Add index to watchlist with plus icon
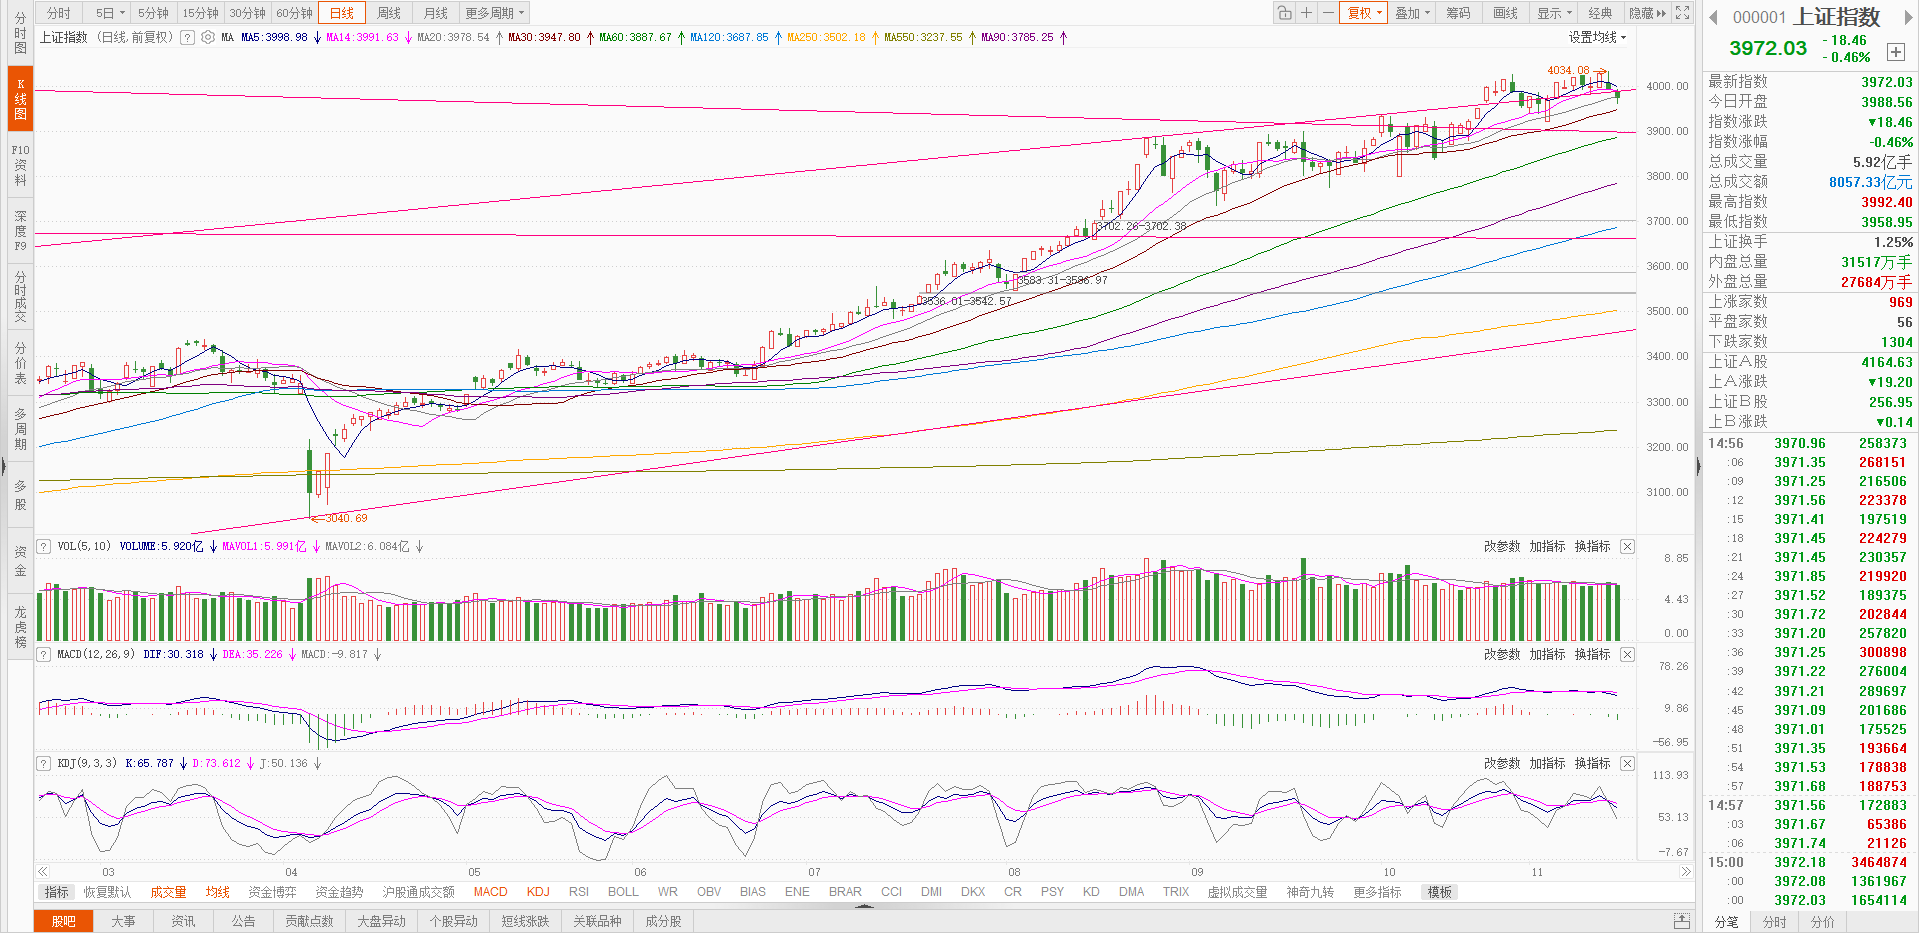The width and height of the screenshot is (1919, 933). coord(1895,52)
